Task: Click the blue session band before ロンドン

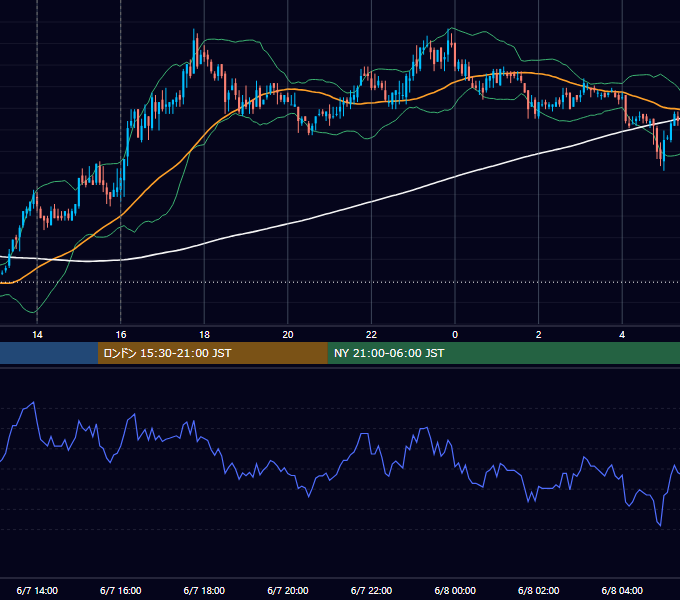Action: [x=49, y=353]
